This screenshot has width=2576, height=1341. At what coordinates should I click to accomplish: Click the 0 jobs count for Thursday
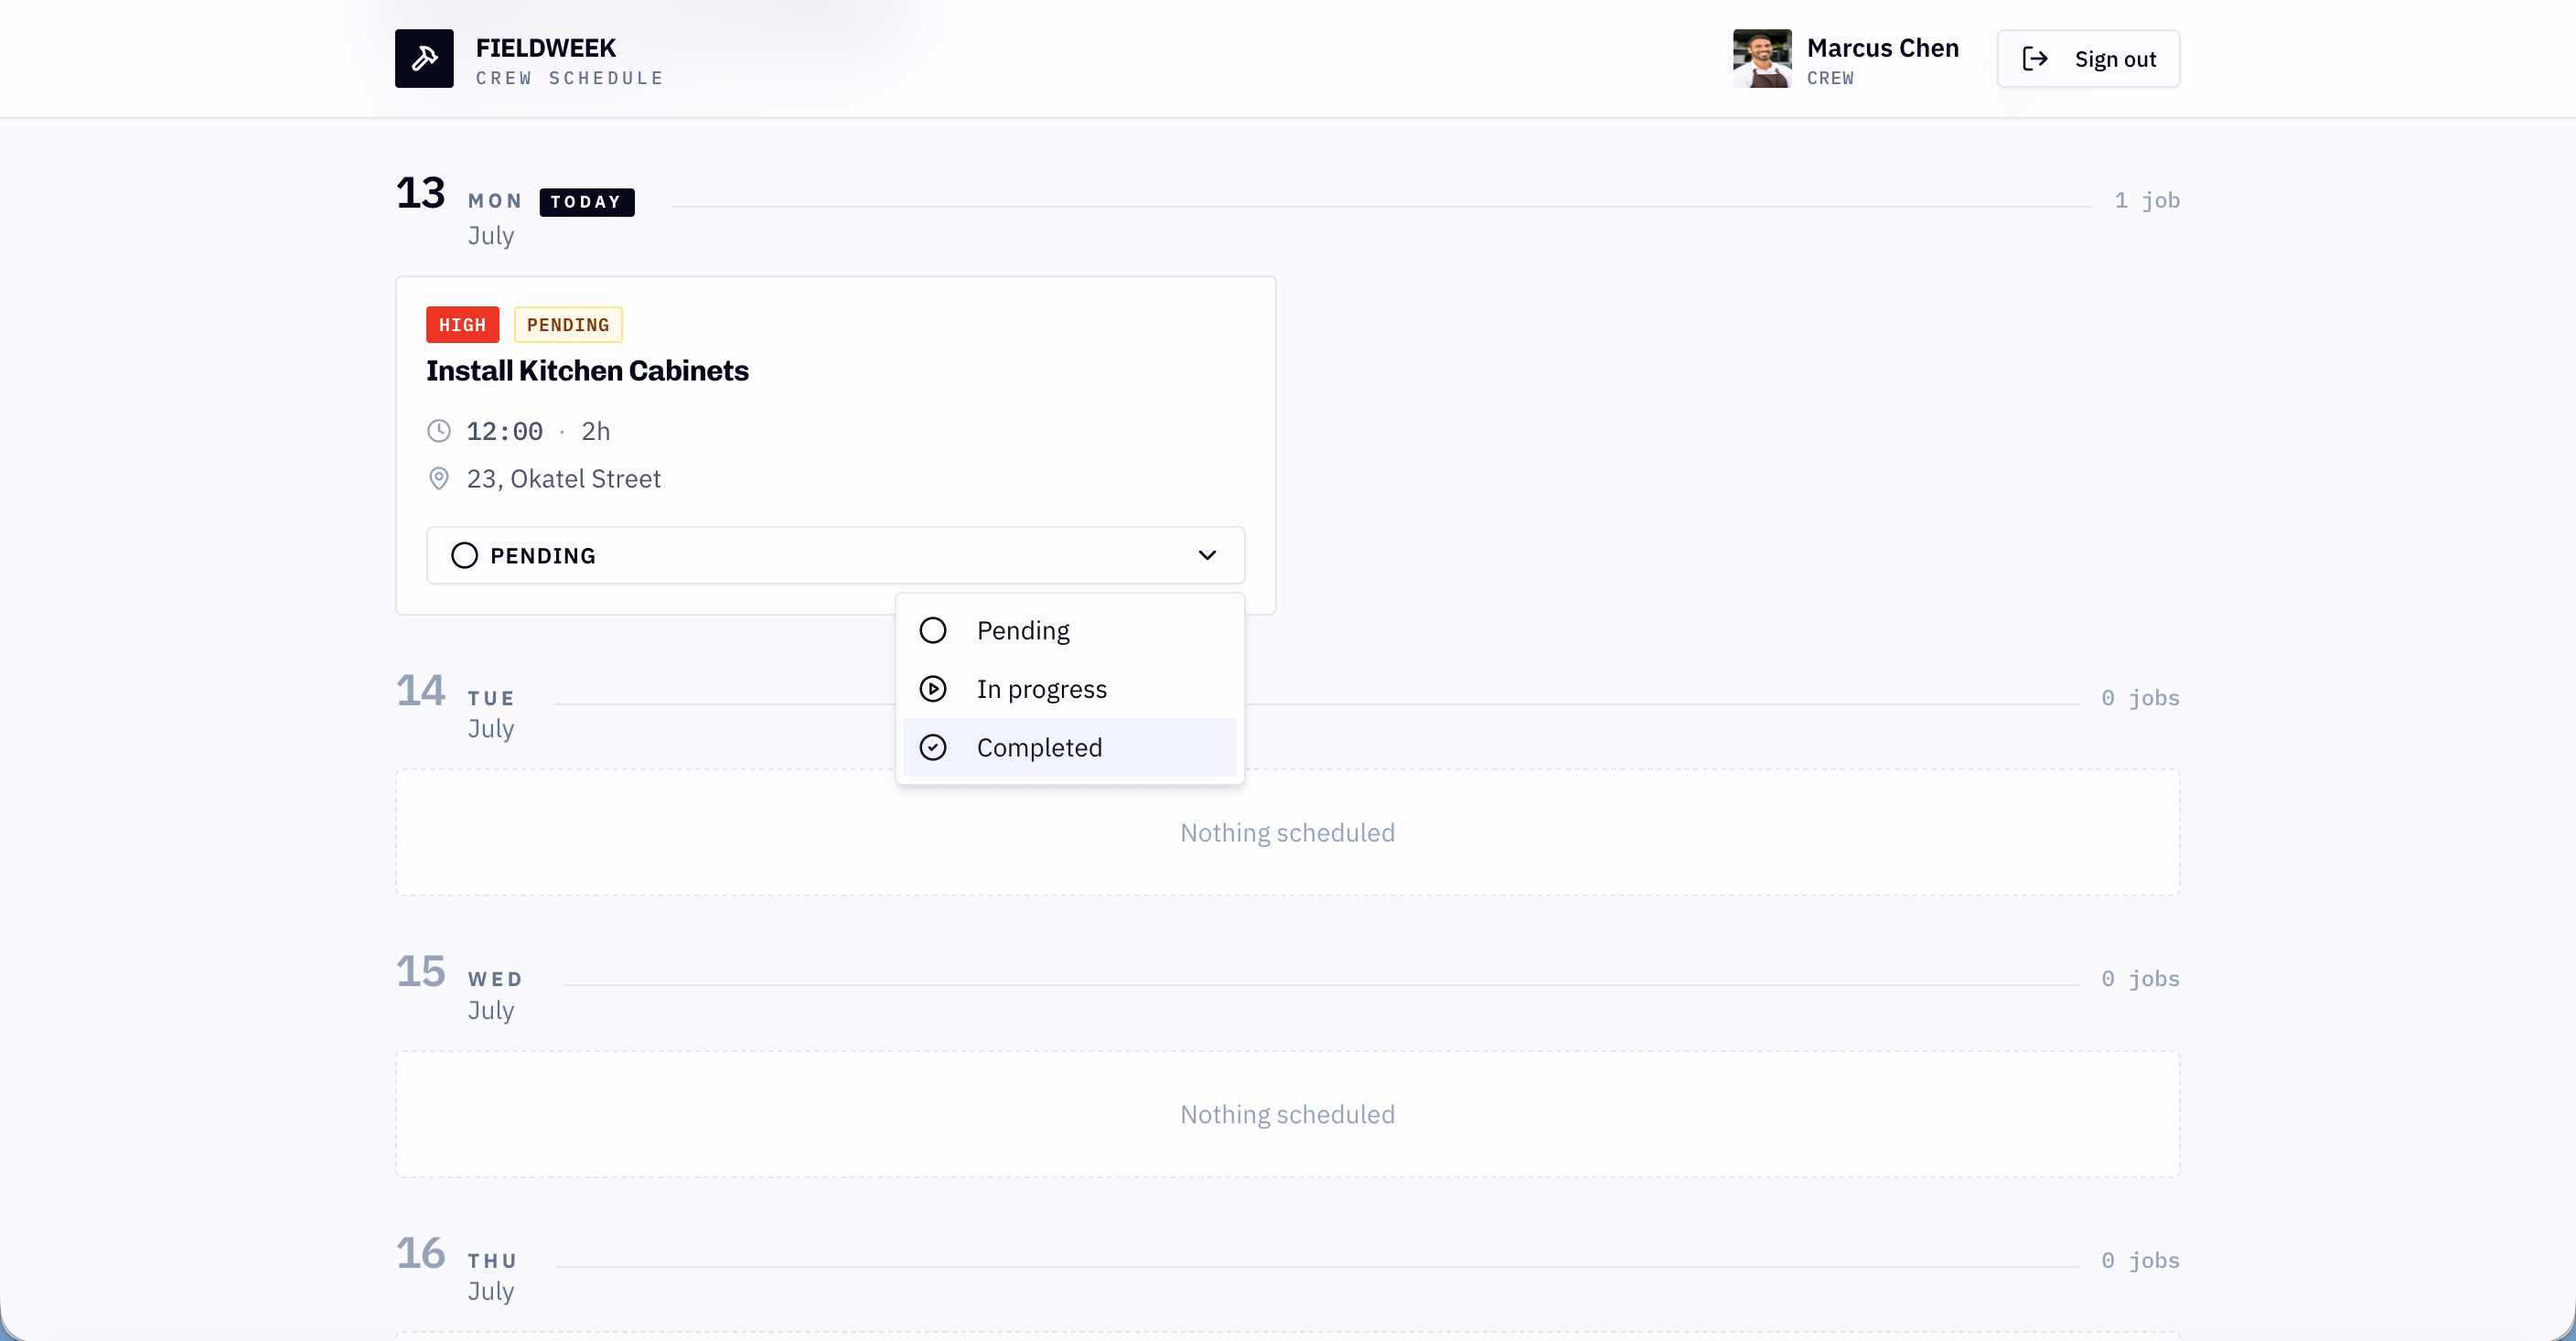pyautogui.click(x=2140, y=1261)
